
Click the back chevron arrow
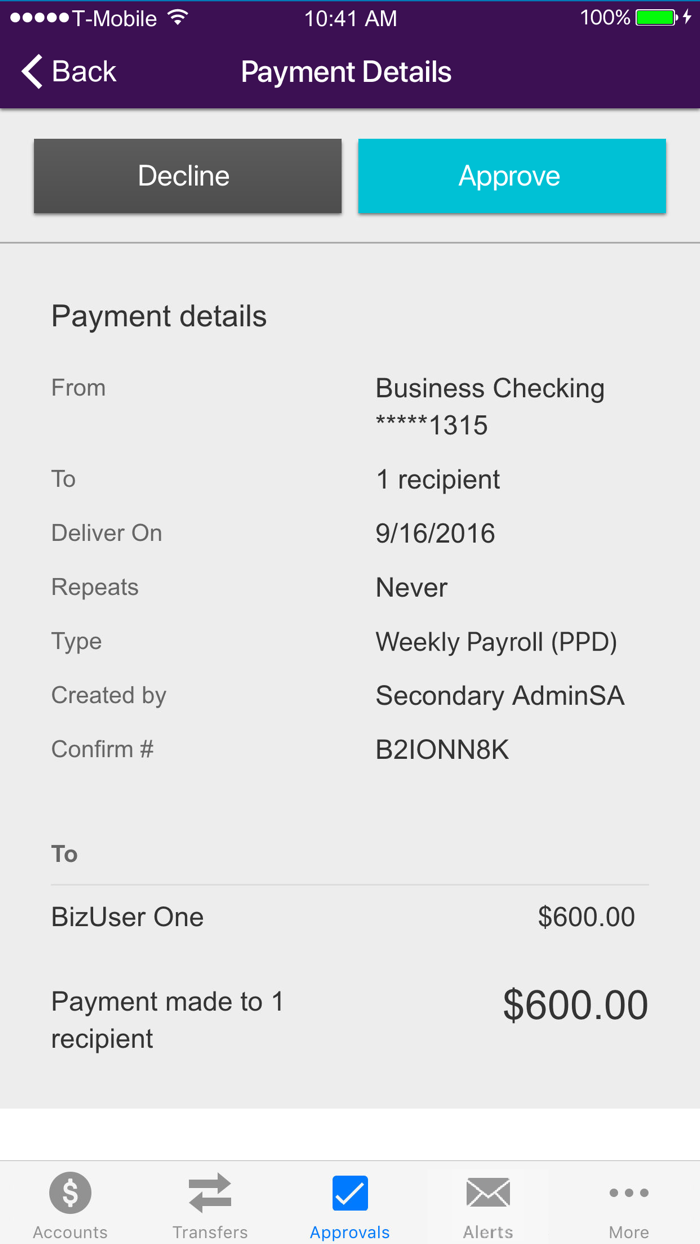[31, 71]
